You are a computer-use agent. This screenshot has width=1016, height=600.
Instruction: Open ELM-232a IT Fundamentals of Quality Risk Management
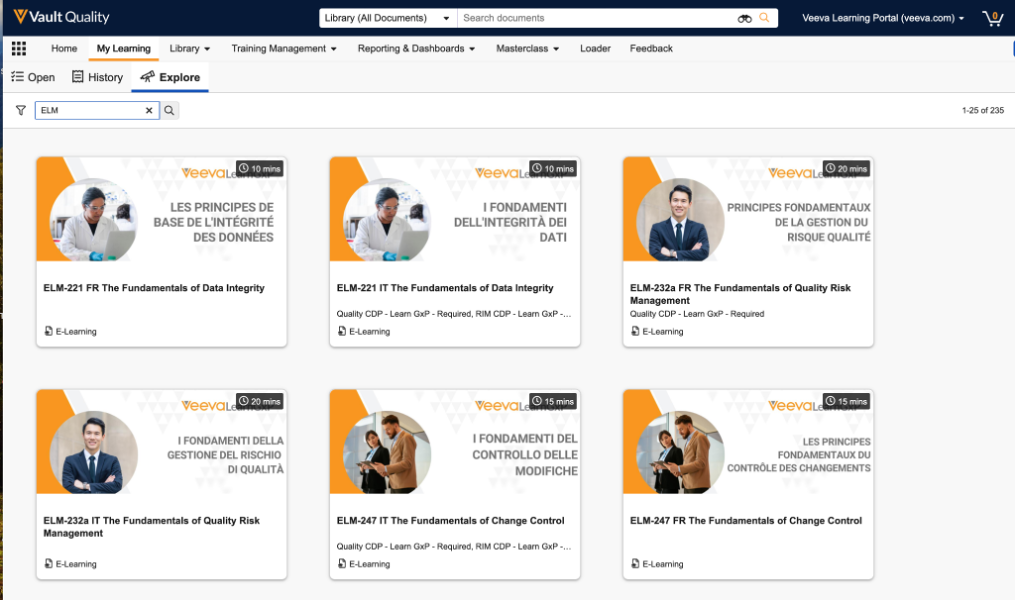point(152,527)
